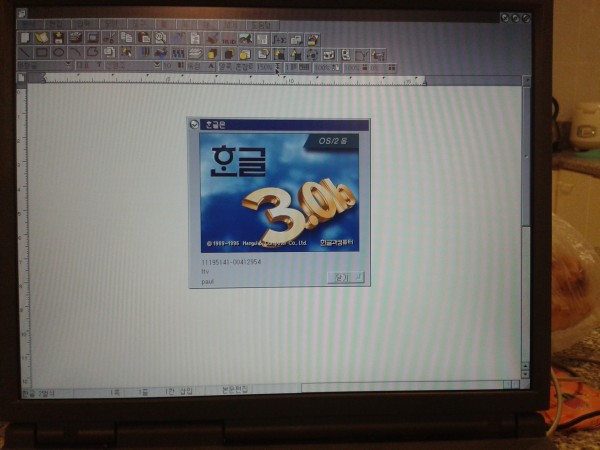Click the new blank document icon
The height and width of the screenshot is (450, 600).
(x=25, y=38)
